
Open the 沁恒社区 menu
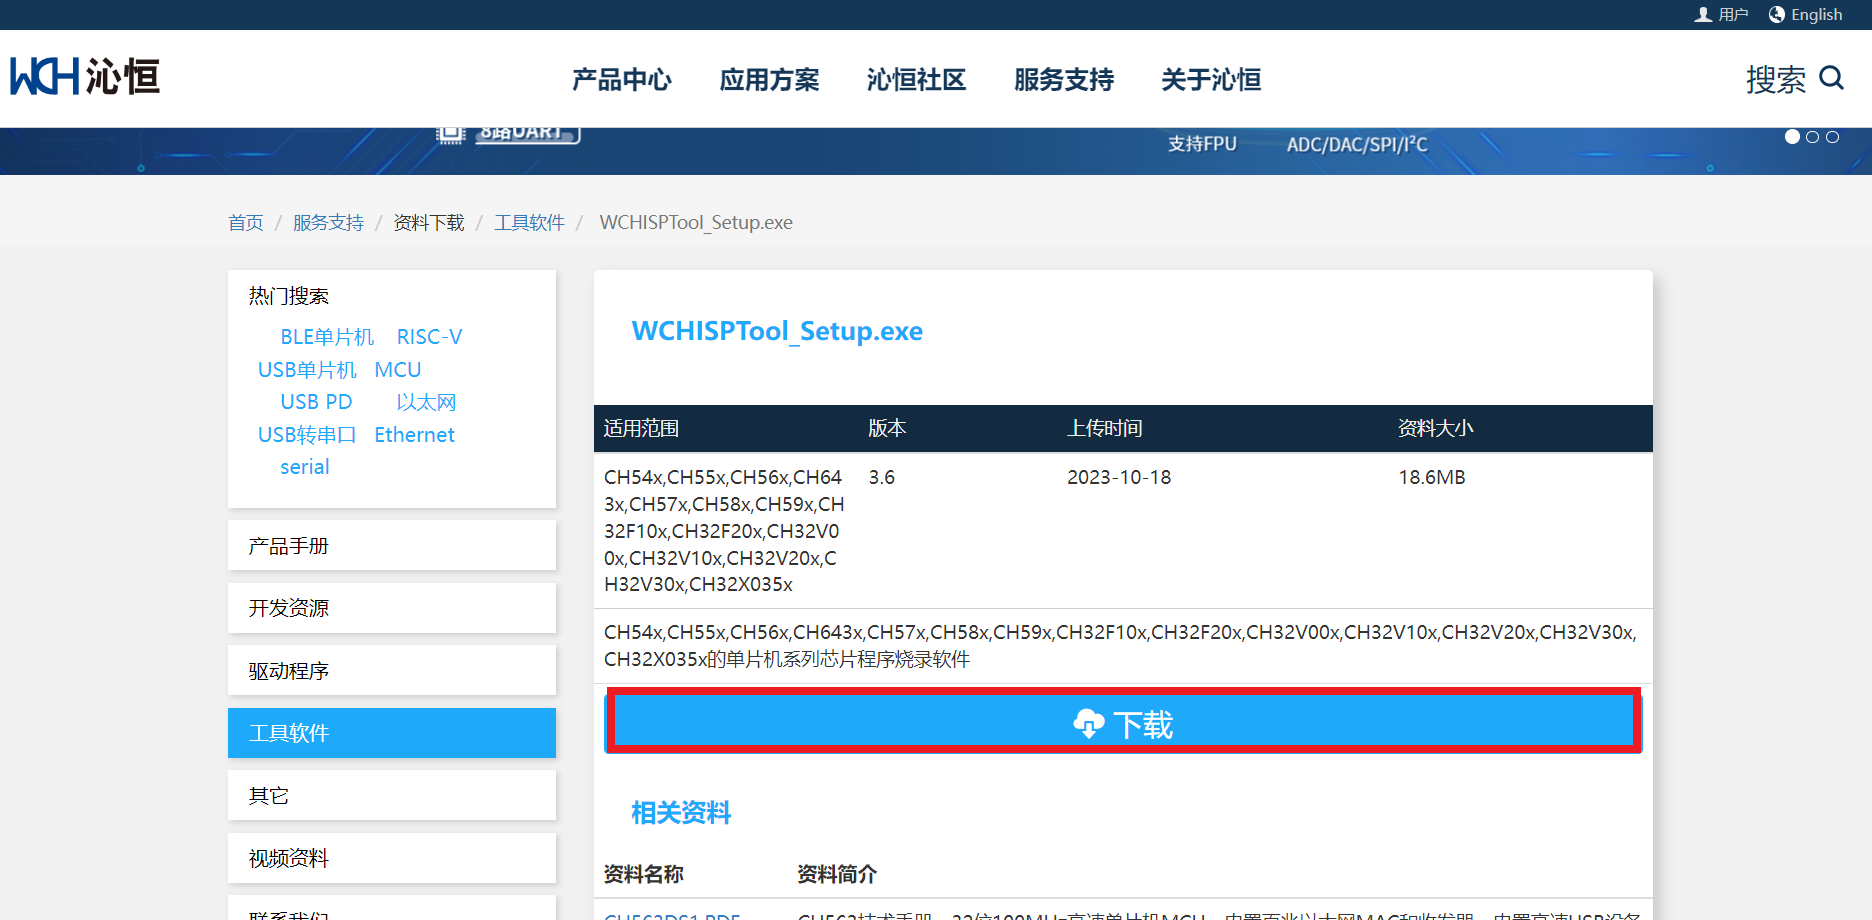[917, 79]
